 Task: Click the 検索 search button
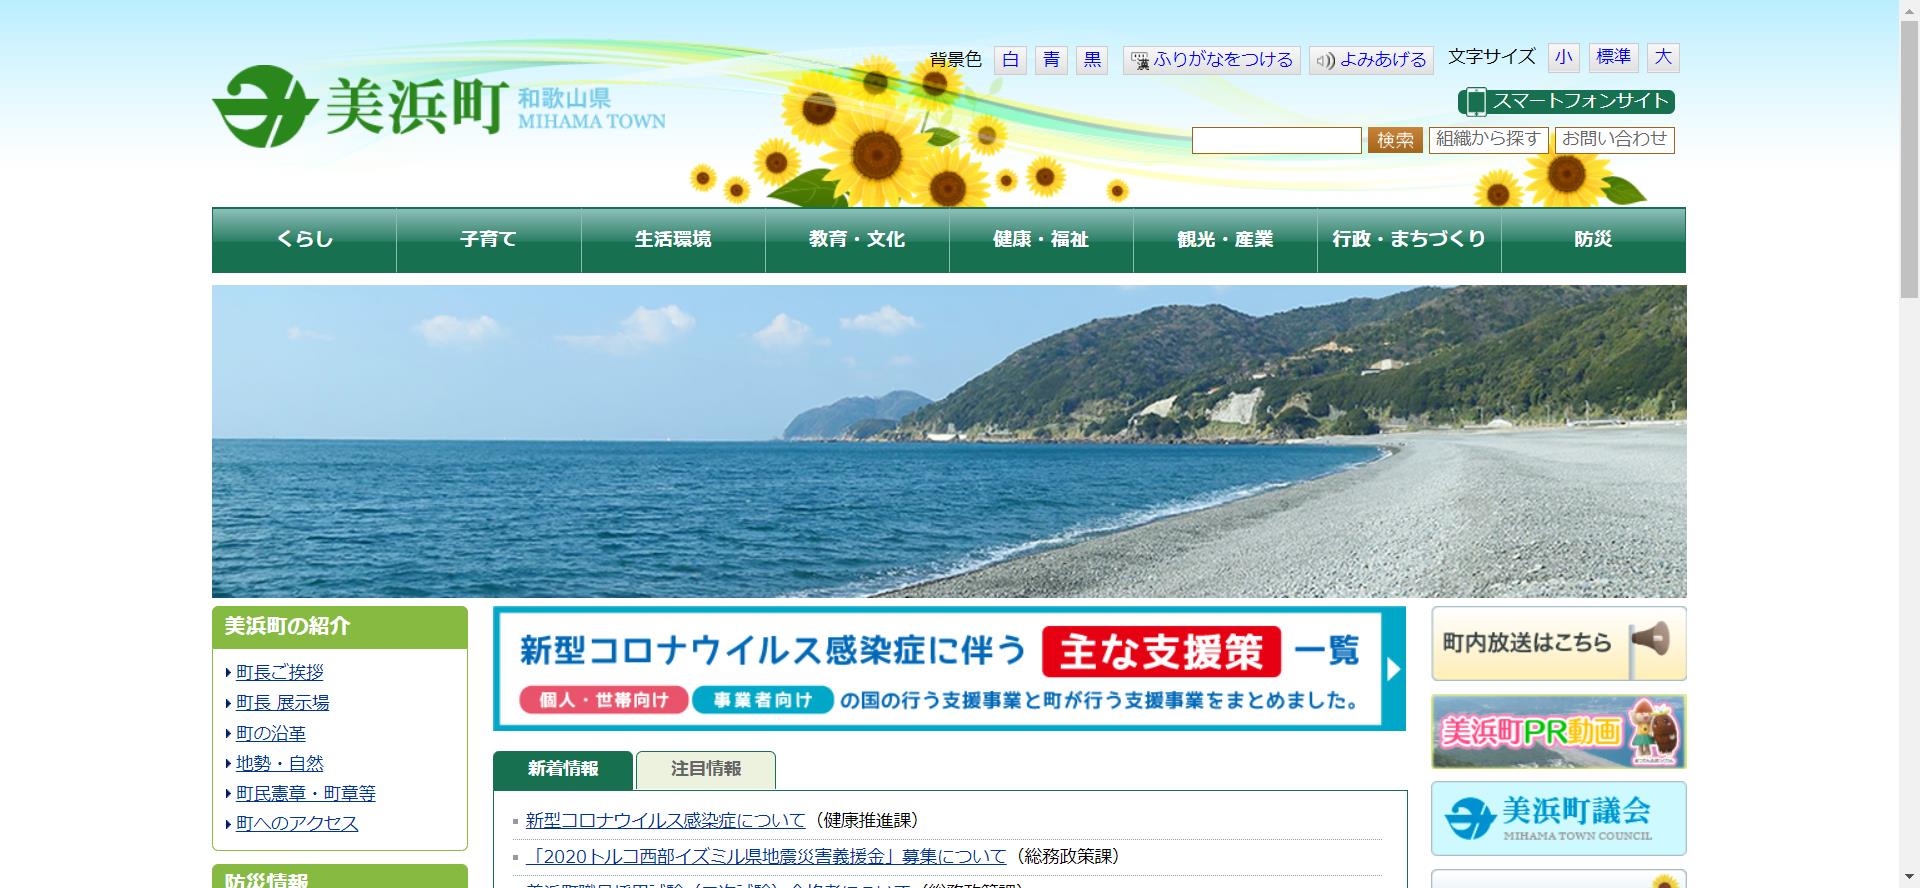pos(1395,140)
